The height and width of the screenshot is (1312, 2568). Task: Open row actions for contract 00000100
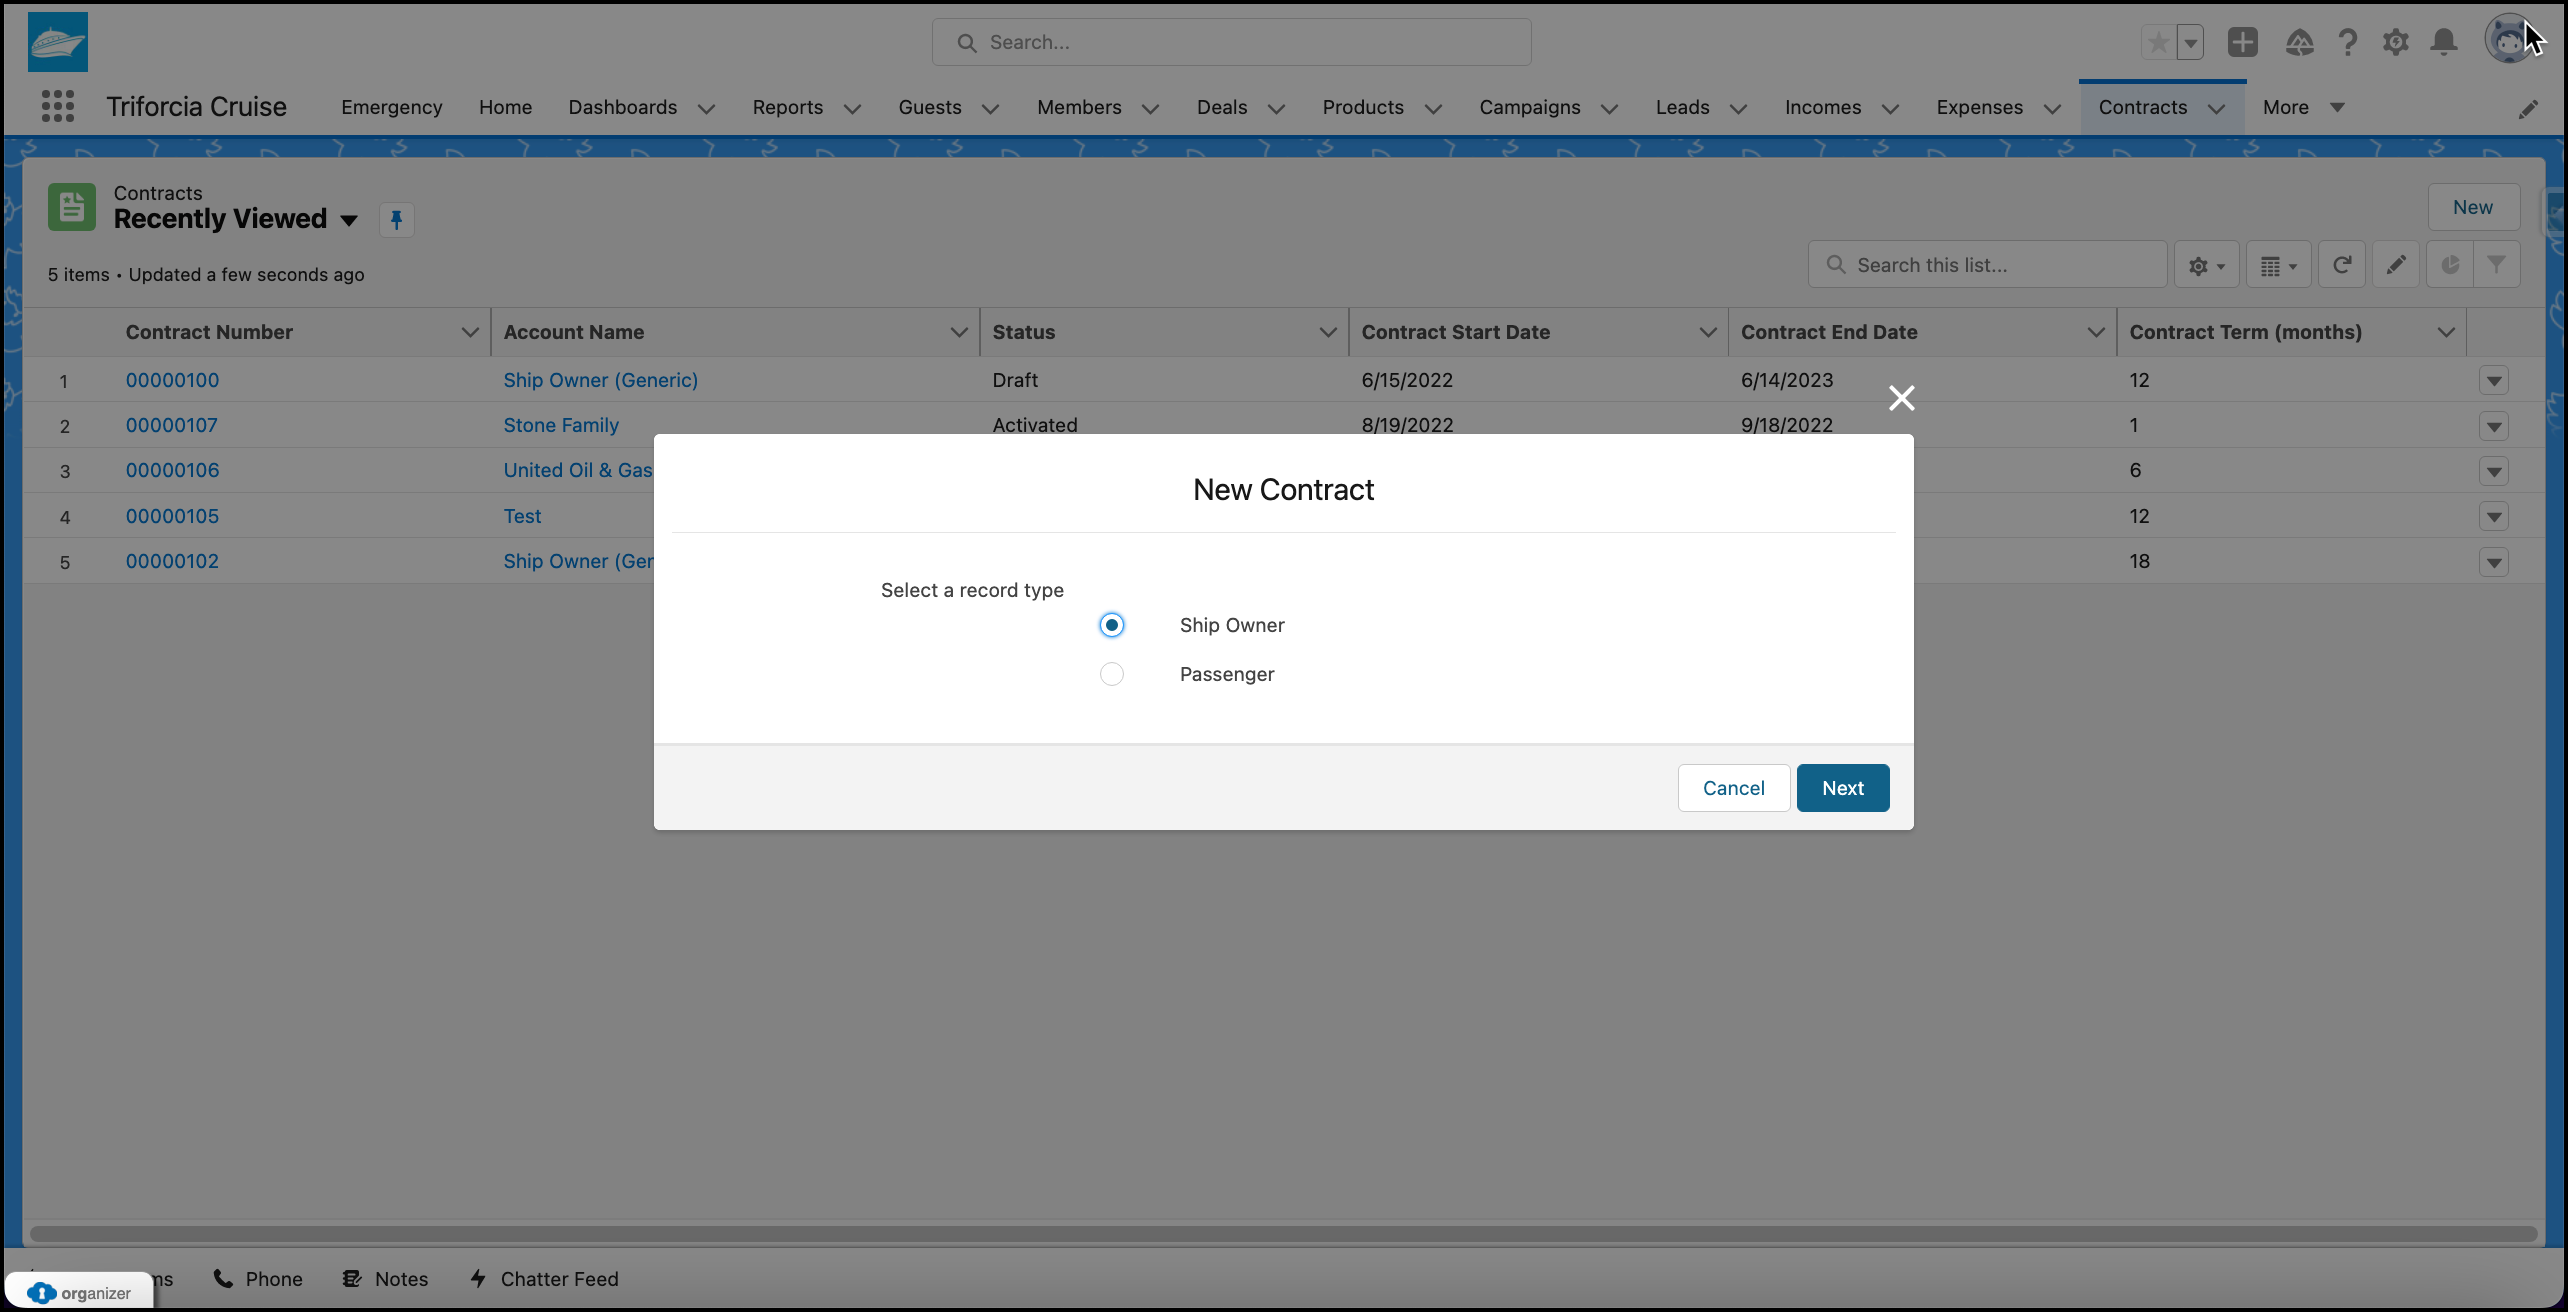[2493, 380]
